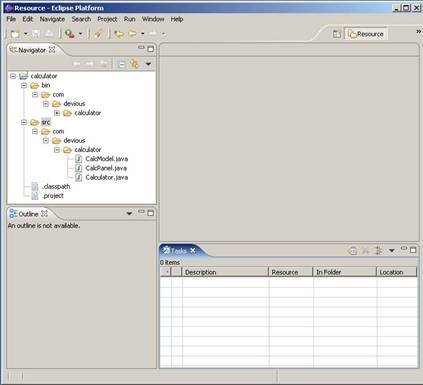Open the Navigate menu
The image size is (423, 385).
click(x=52, y=19)
